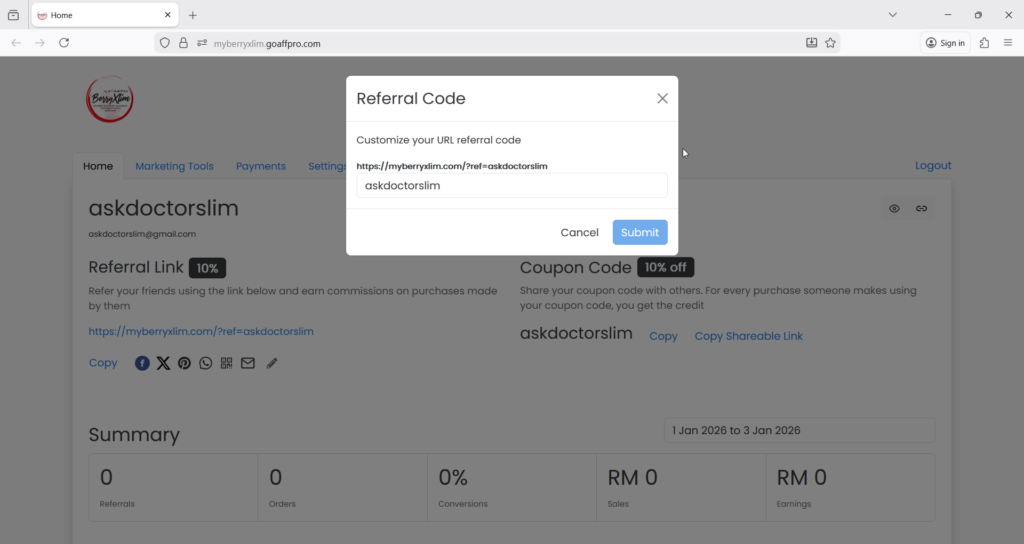
Task: Click the Submit button in dialog
Action: pyautogui.click(x=640, y=232)
